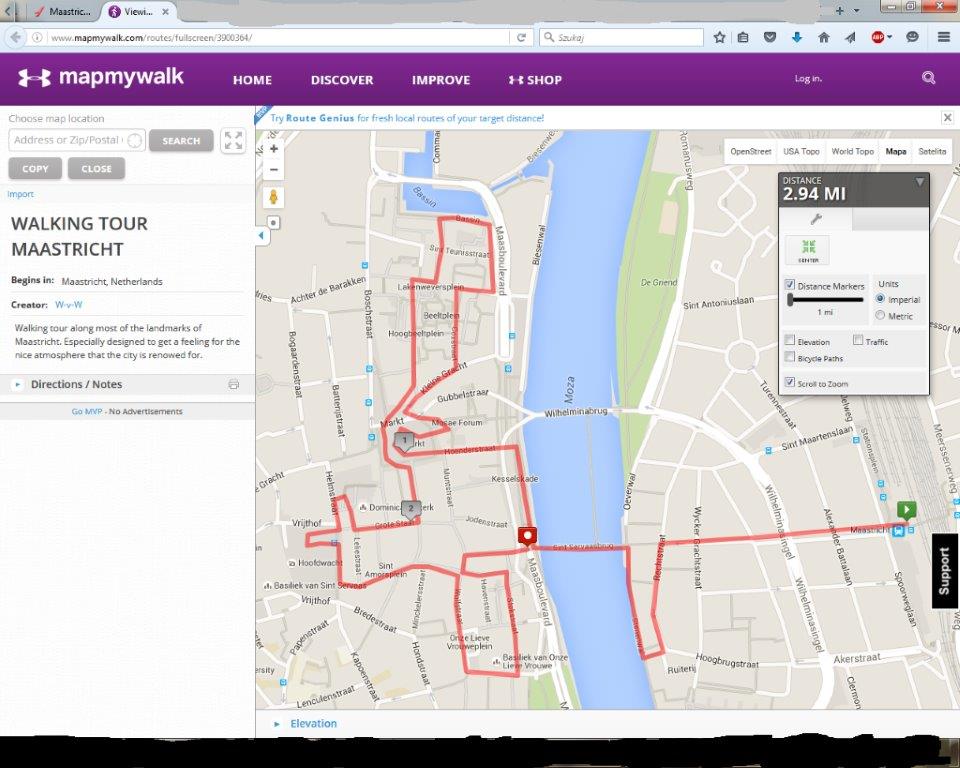
Task: Print the directions with printer icon
Action: click(233, 385)
